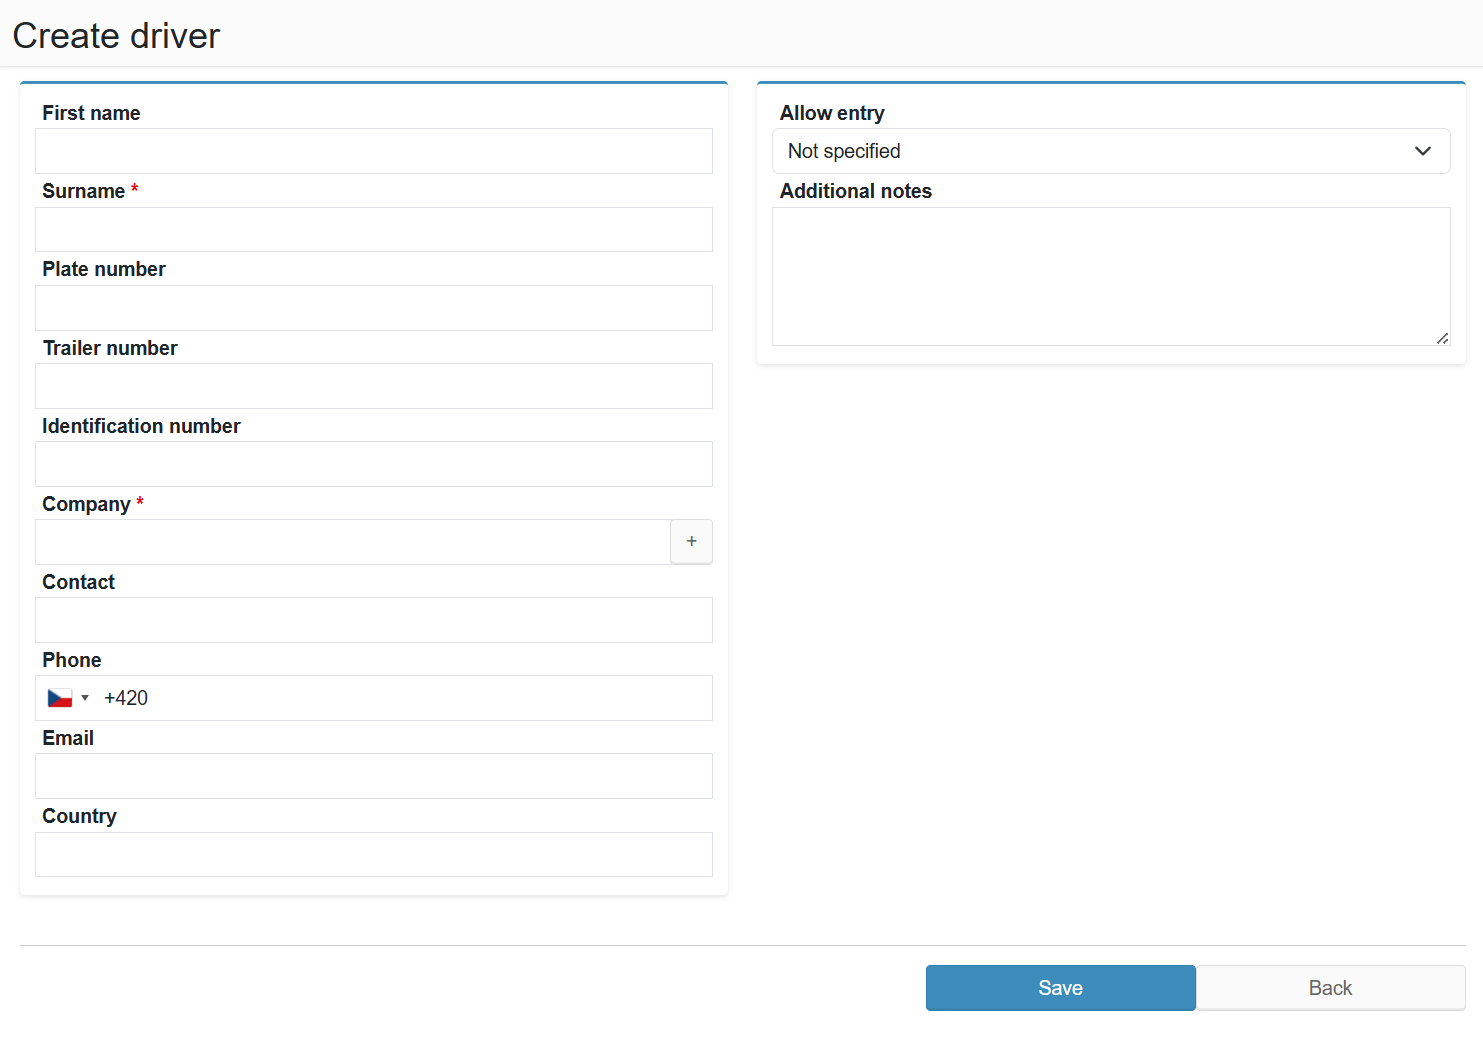Select the Contact text field
The height and width of the screenshot is (1045, 1483).
[373, 620]
